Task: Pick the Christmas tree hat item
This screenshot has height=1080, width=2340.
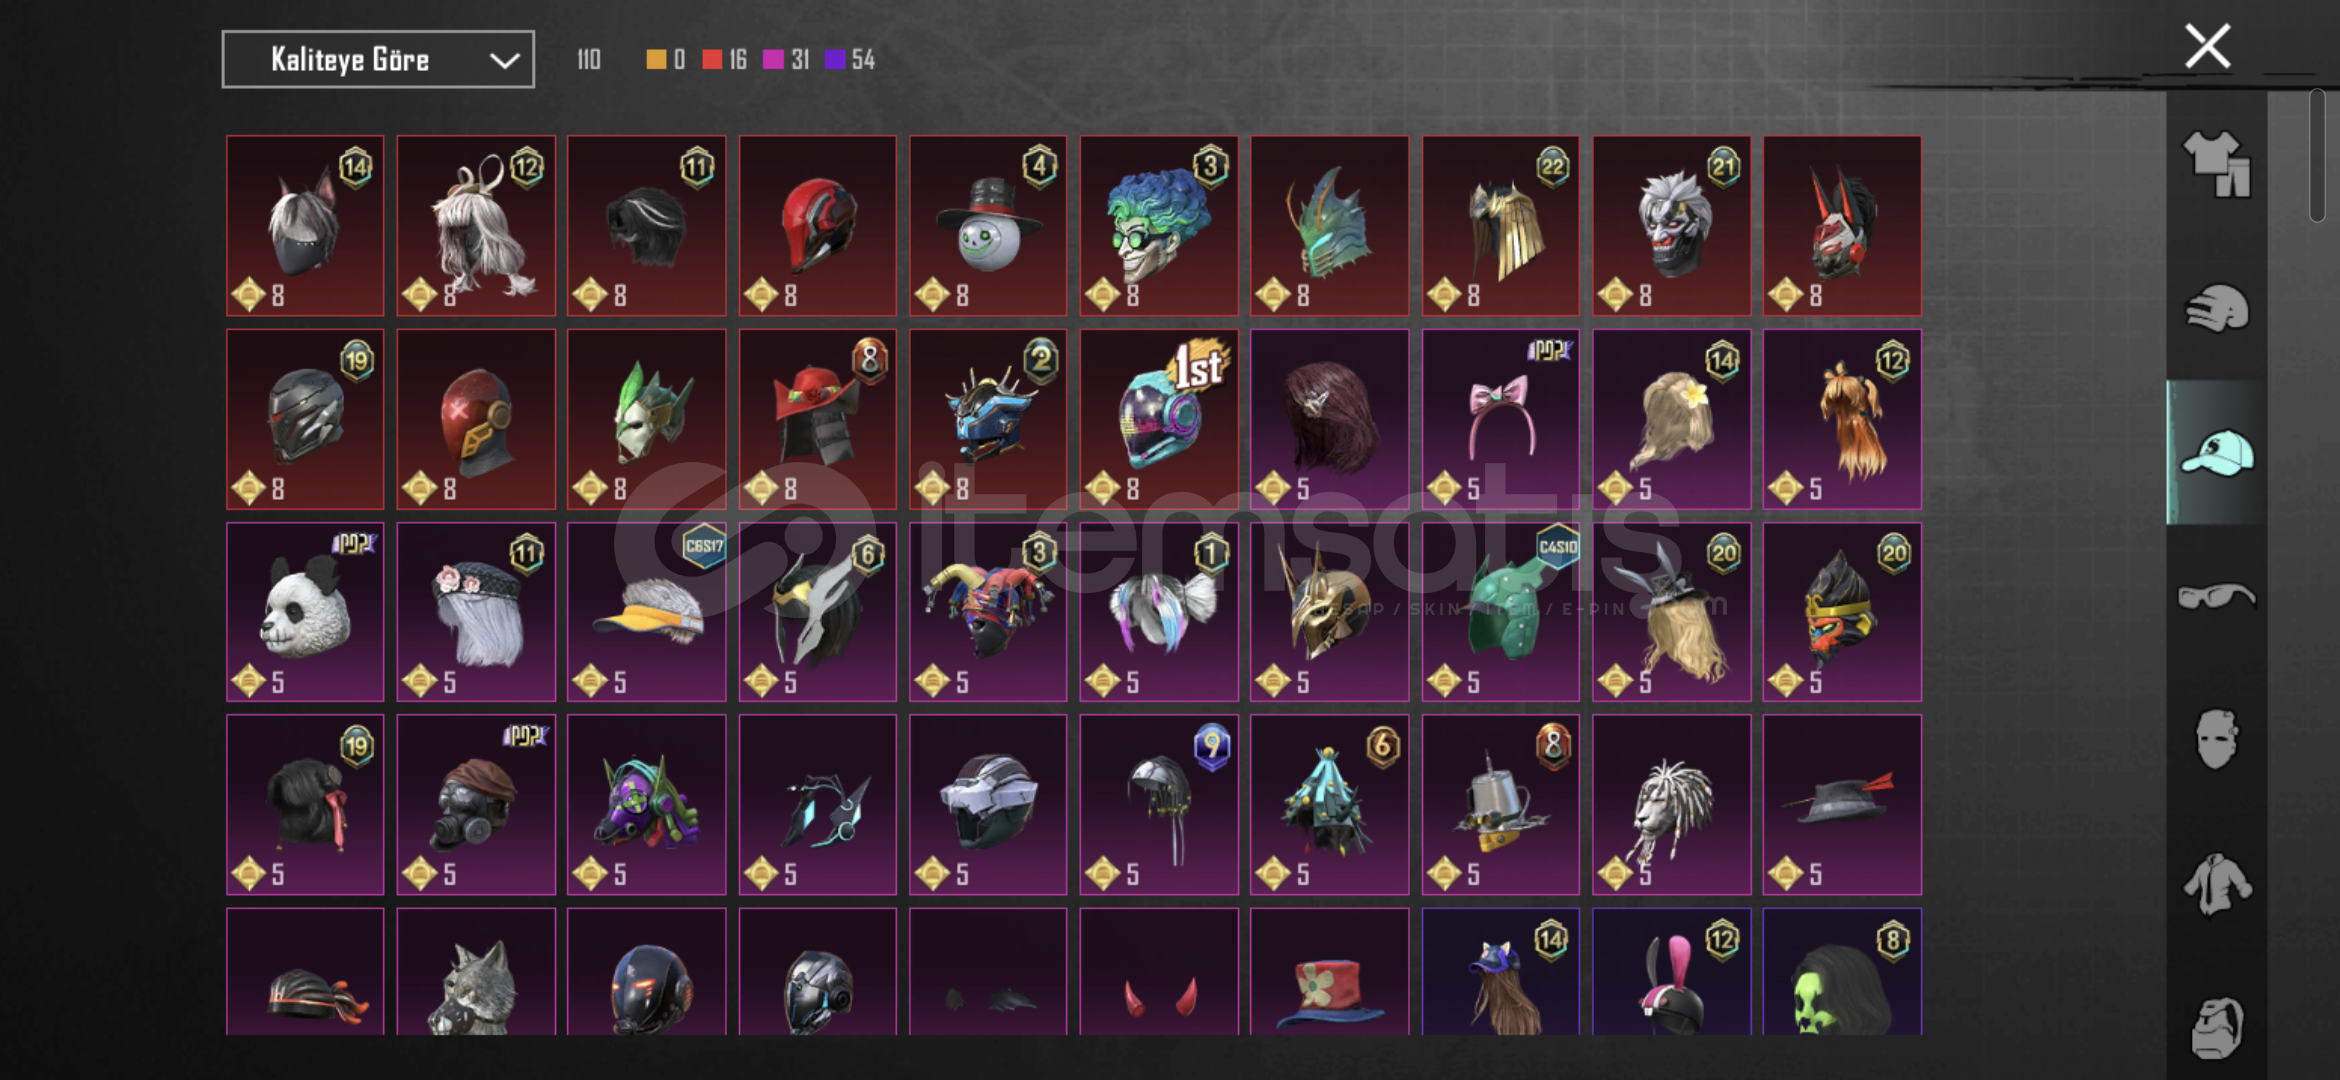Action: tap(1329, 805)
